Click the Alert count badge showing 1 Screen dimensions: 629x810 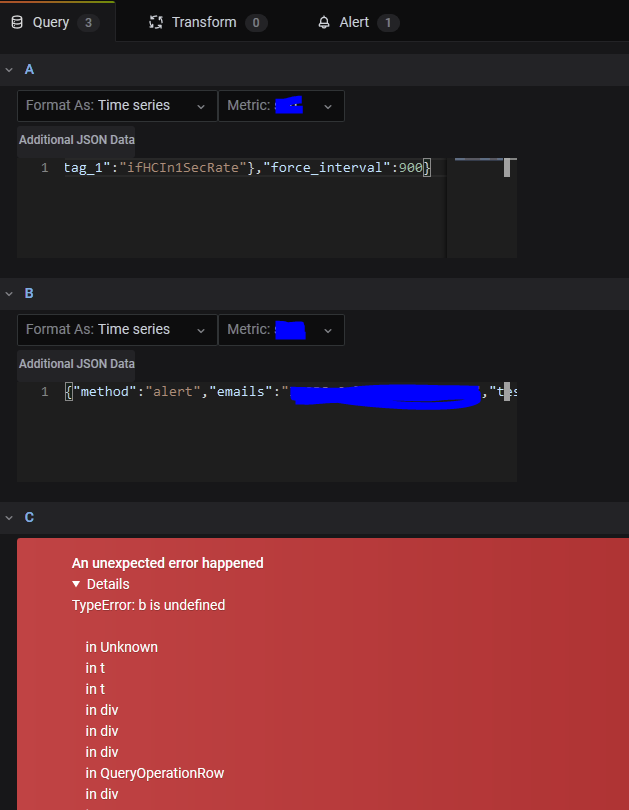pos(388,21)
